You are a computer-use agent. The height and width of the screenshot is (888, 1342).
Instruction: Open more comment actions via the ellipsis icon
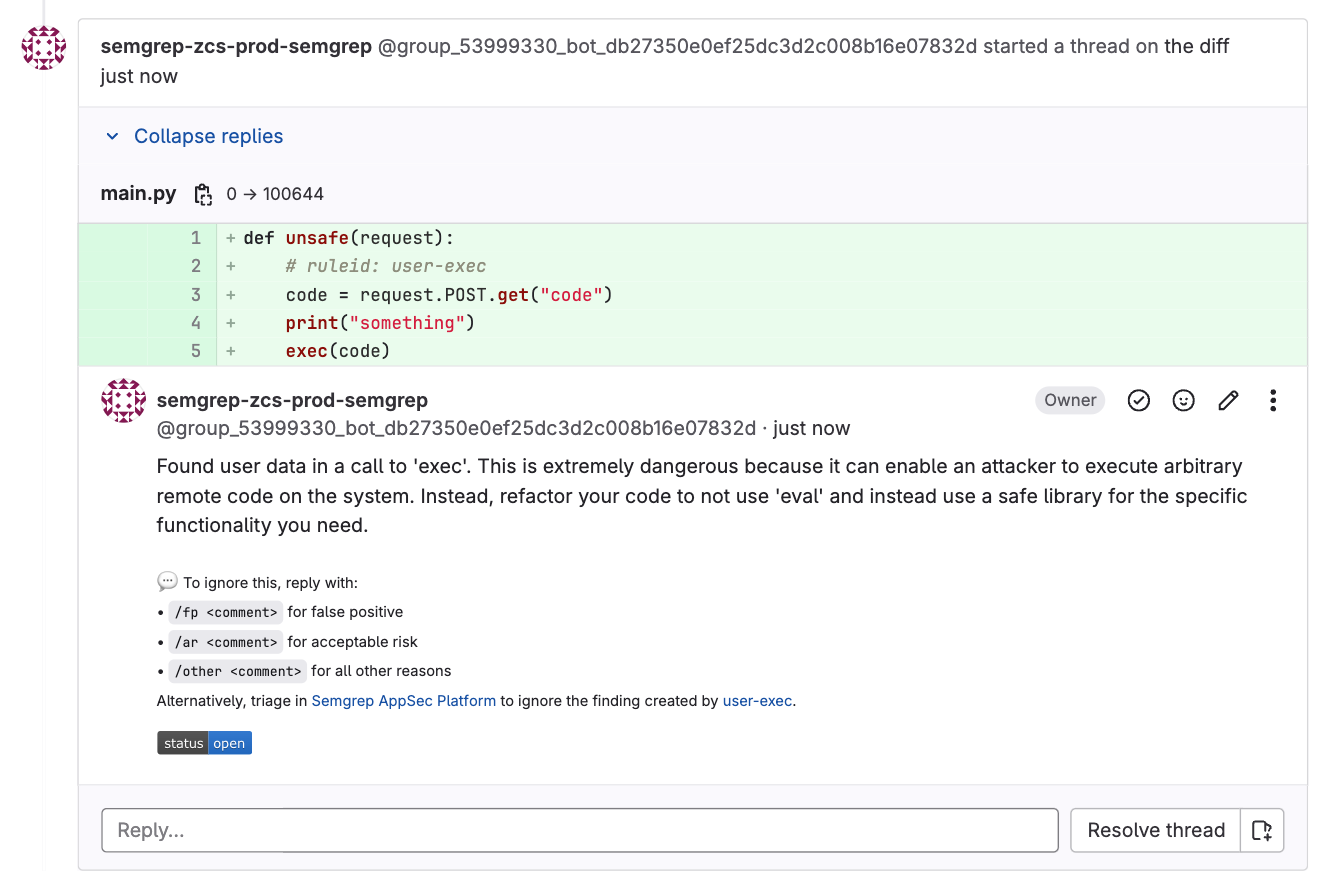tap(1273, 400)
